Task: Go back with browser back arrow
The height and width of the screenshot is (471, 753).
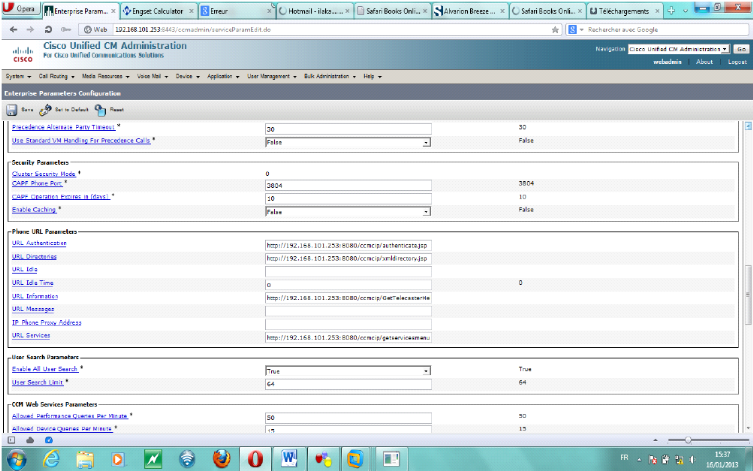Action: click(x=13, y=30)
